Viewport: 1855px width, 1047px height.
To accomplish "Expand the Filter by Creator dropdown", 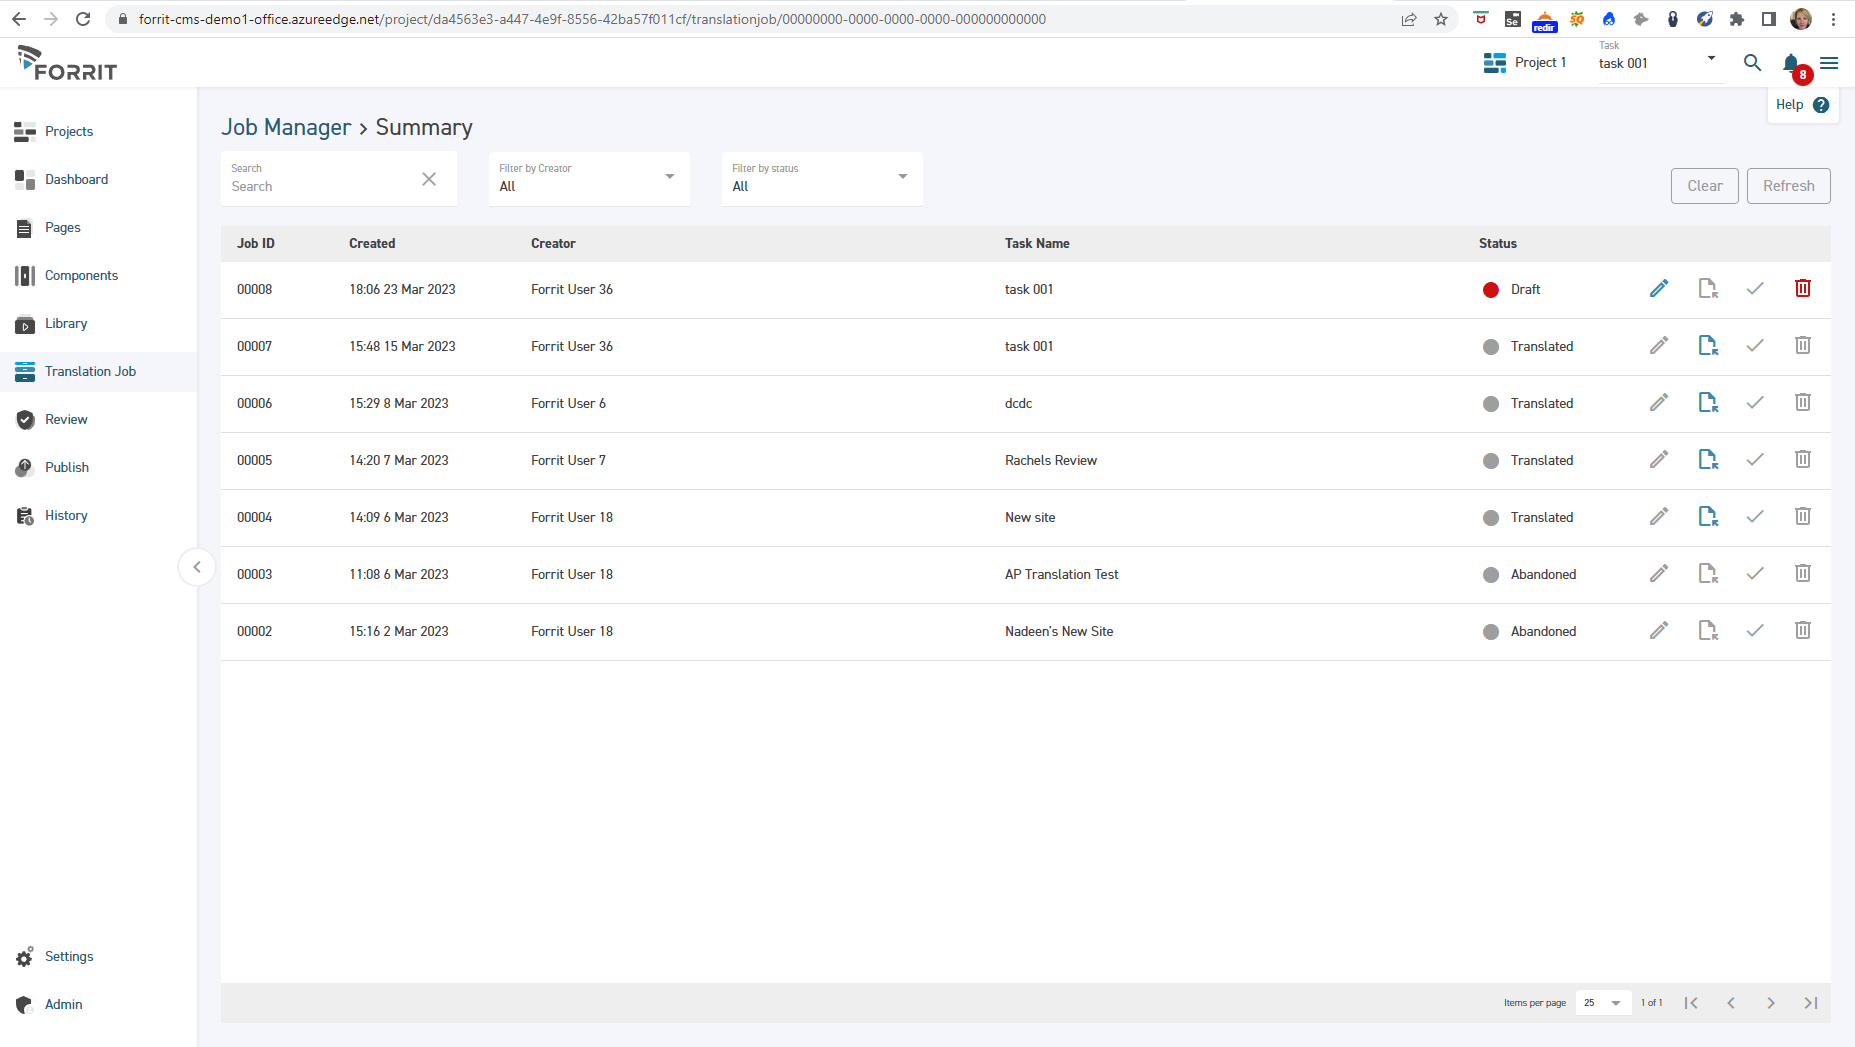I will 589,179.
